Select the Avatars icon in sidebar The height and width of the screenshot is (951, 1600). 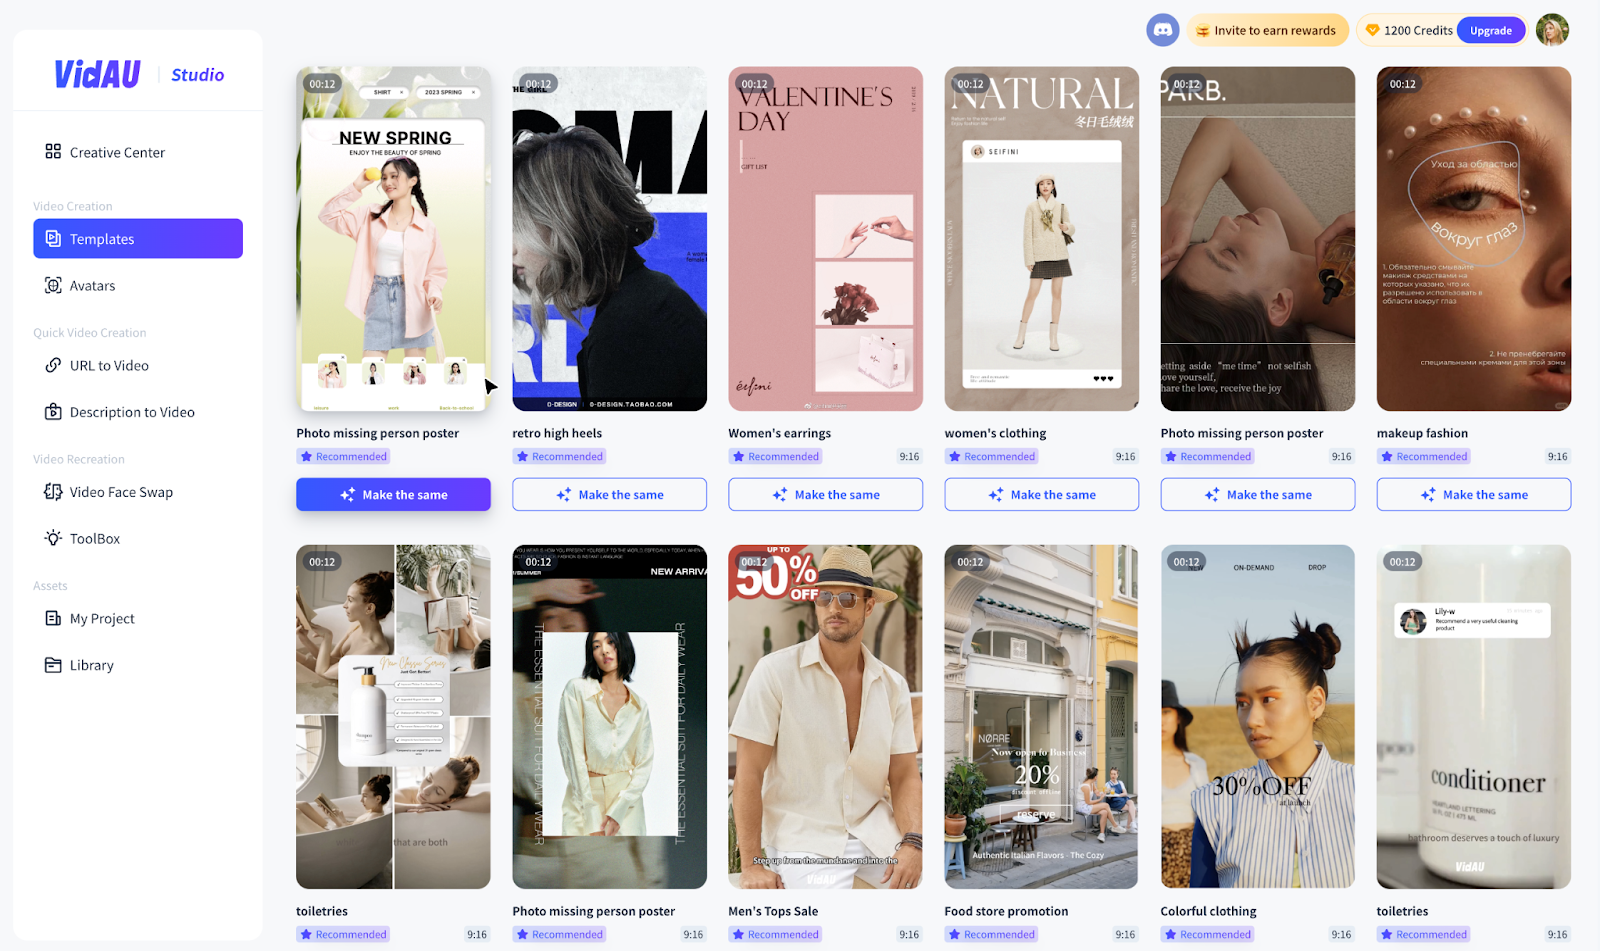coord(53,285)
